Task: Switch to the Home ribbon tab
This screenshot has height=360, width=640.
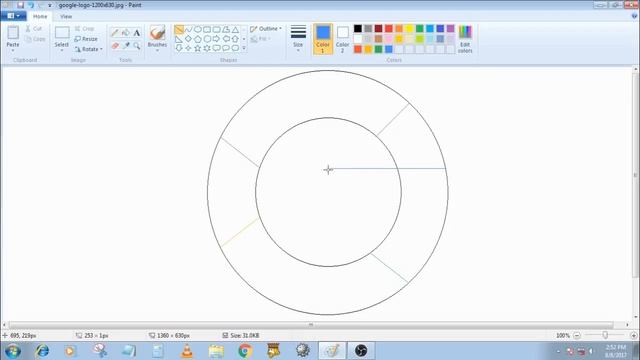Action: click(x=40, y=16)
